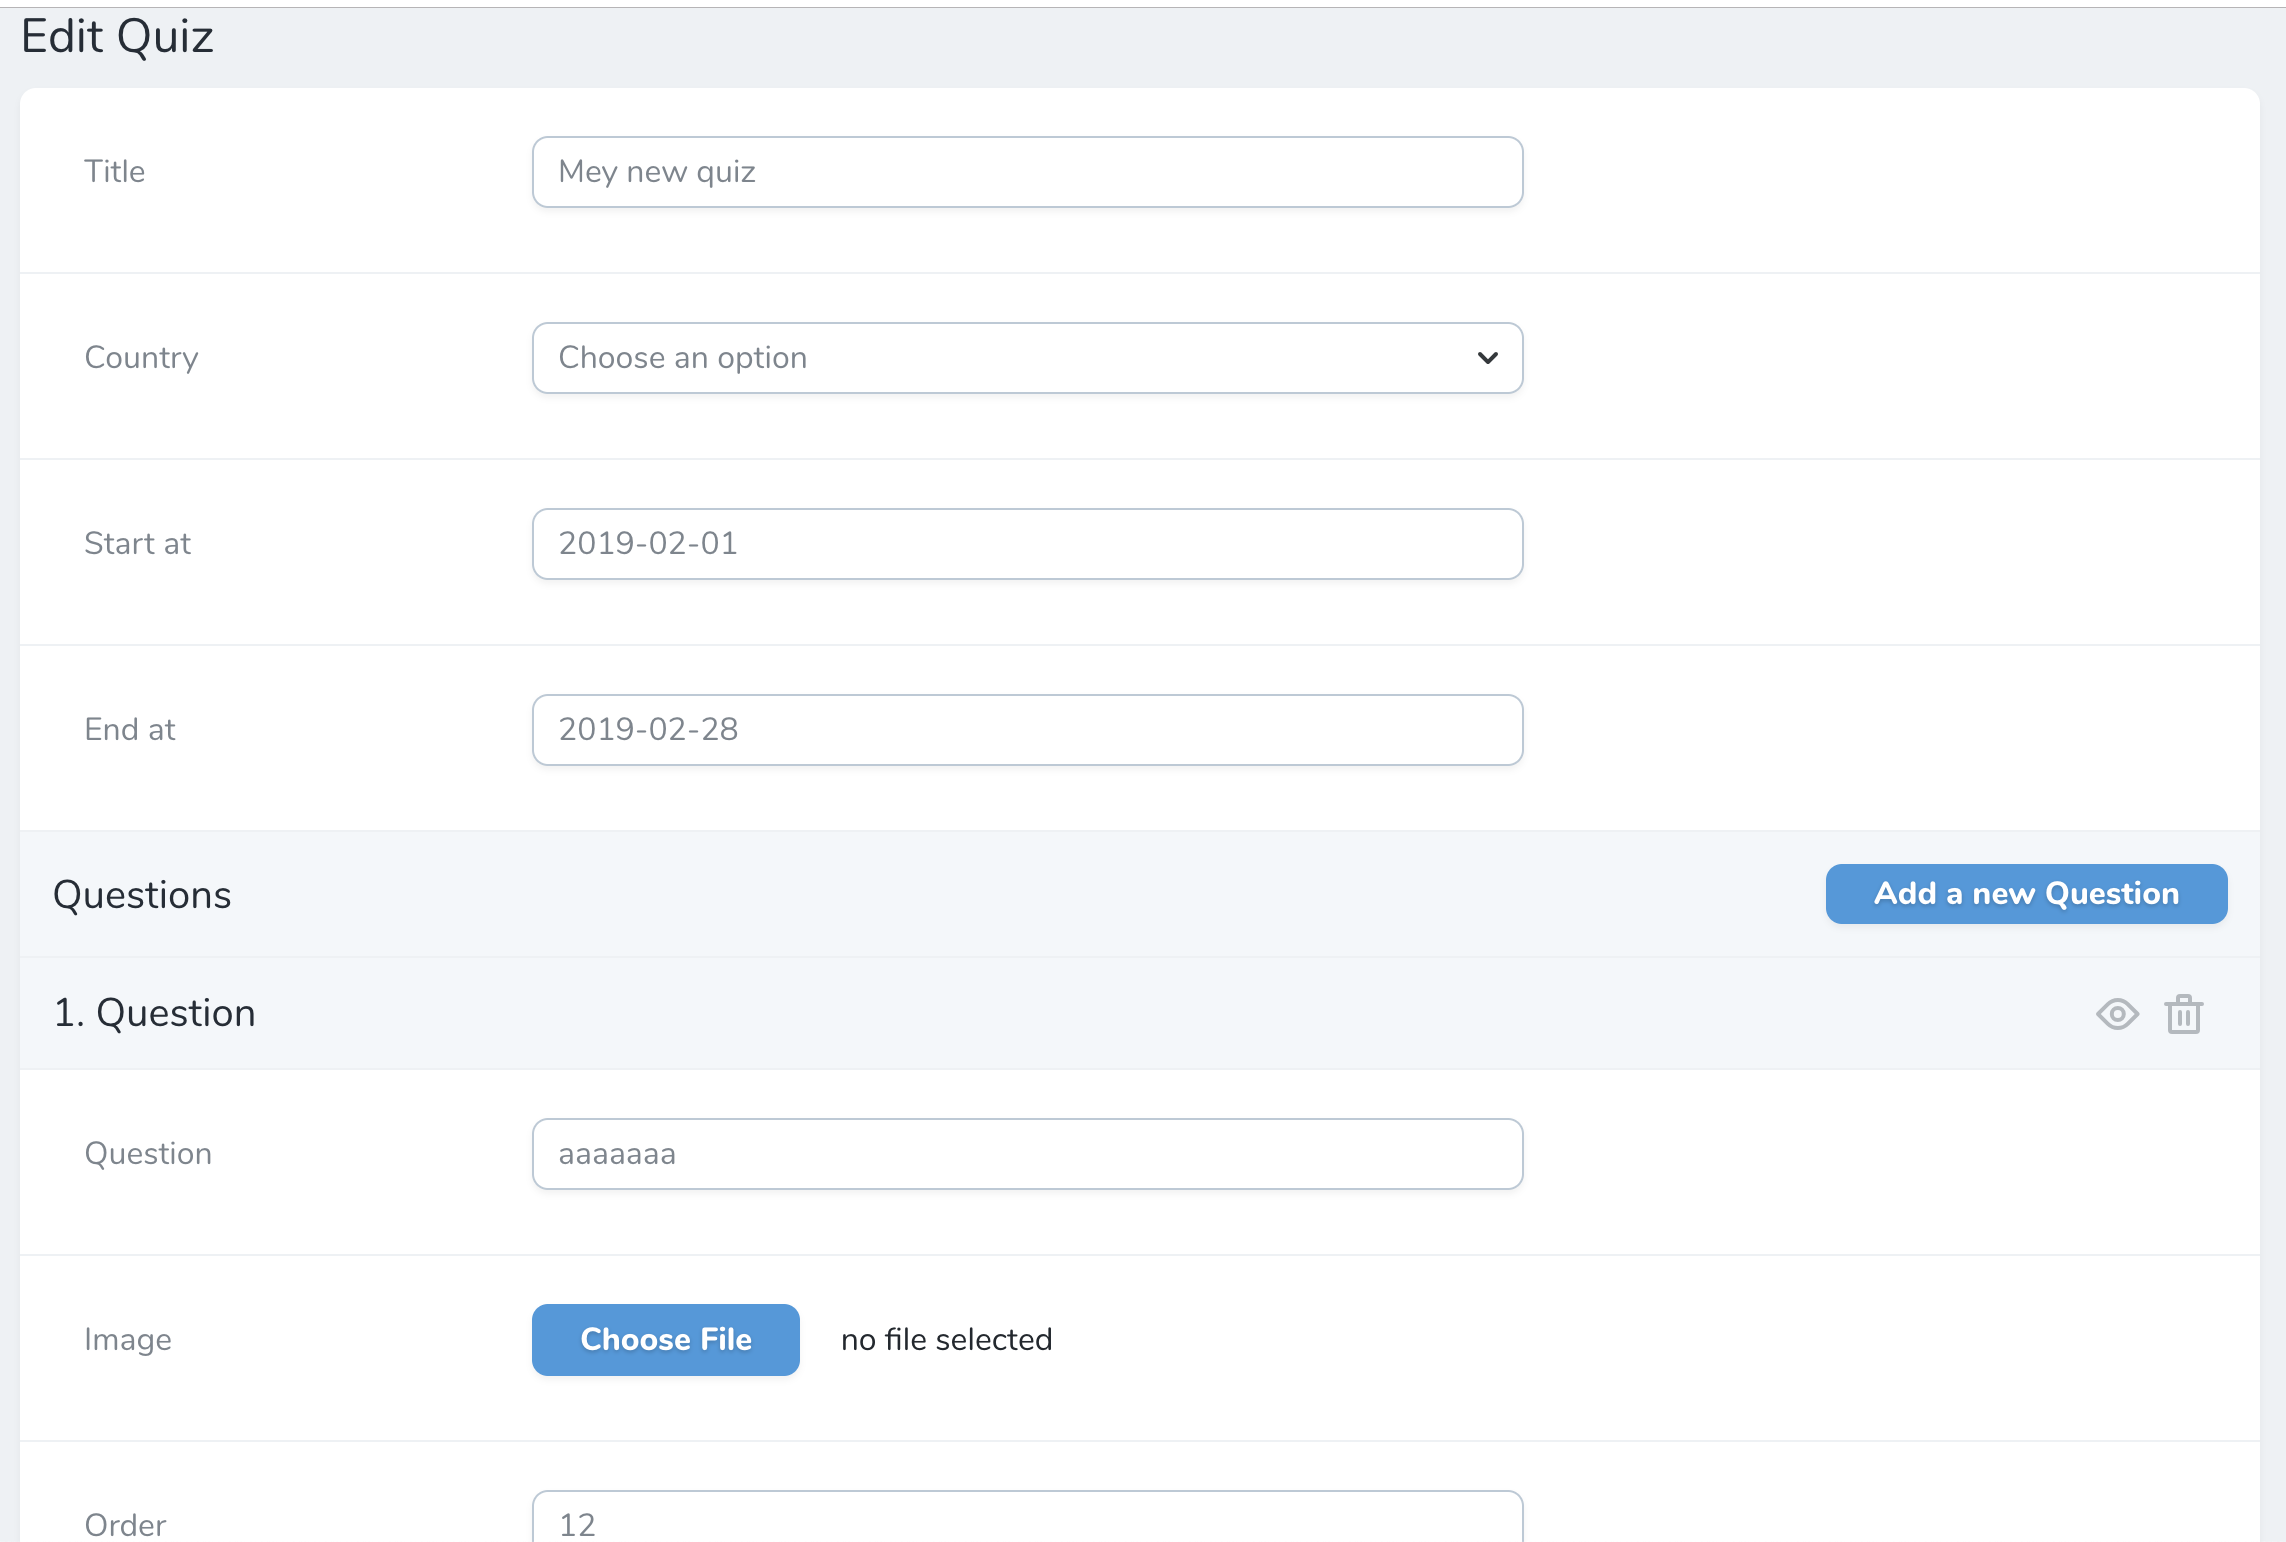The image size is (2286, 1542).
Task: Focus the Question field with 'aaaaaaa'
Action: tap(1027, 1154)
